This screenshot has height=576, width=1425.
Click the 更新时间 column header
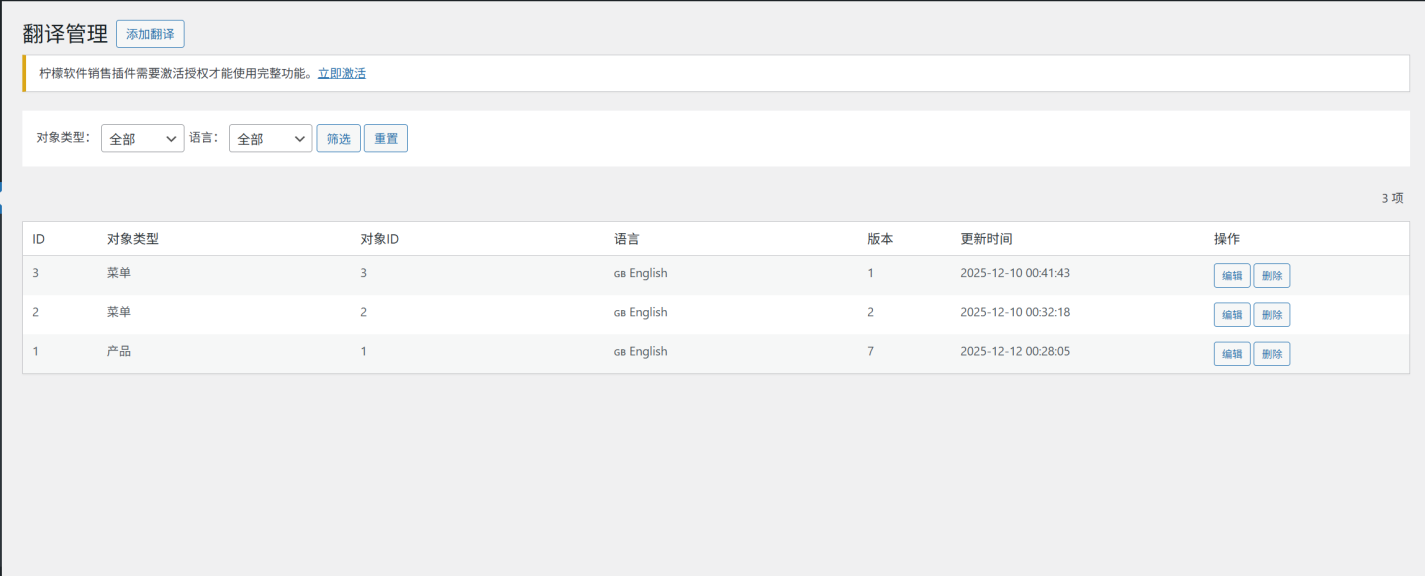pyautogui.click(x=986, y=239)
